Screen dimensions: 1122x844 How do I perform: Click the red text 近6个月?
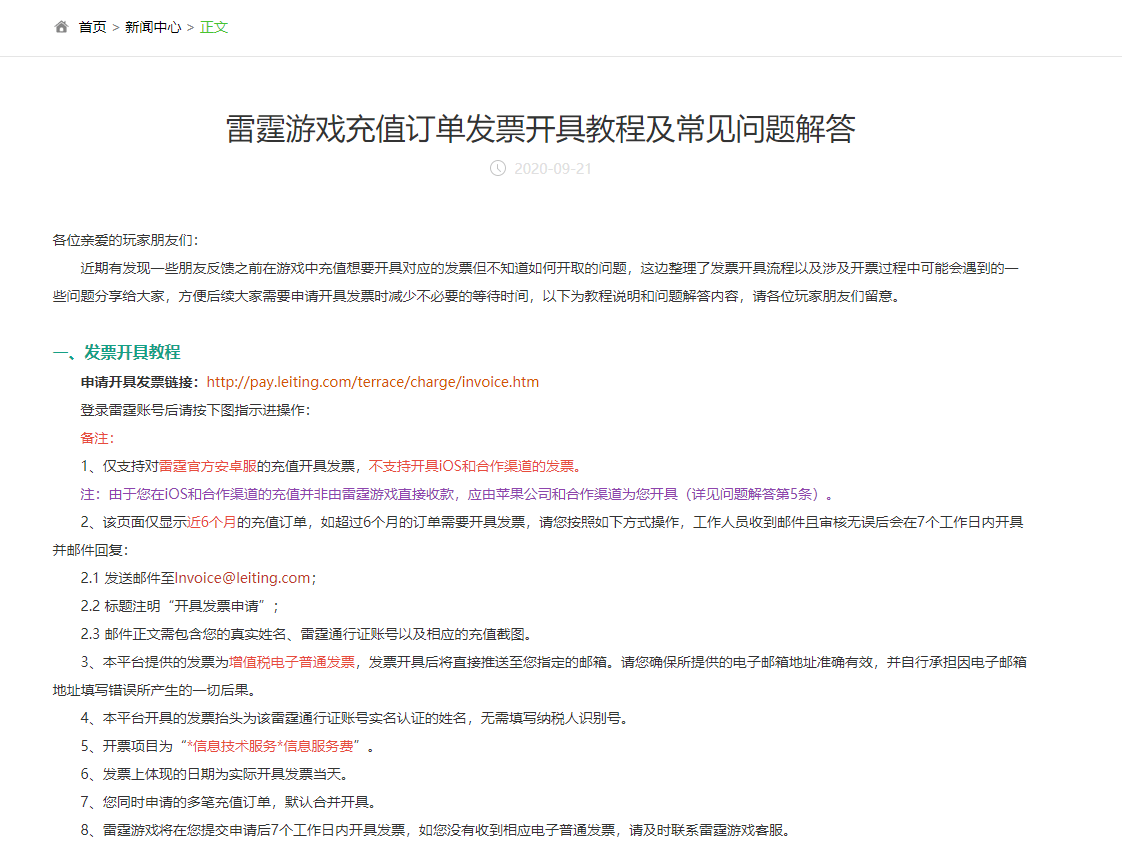point(212,523)
